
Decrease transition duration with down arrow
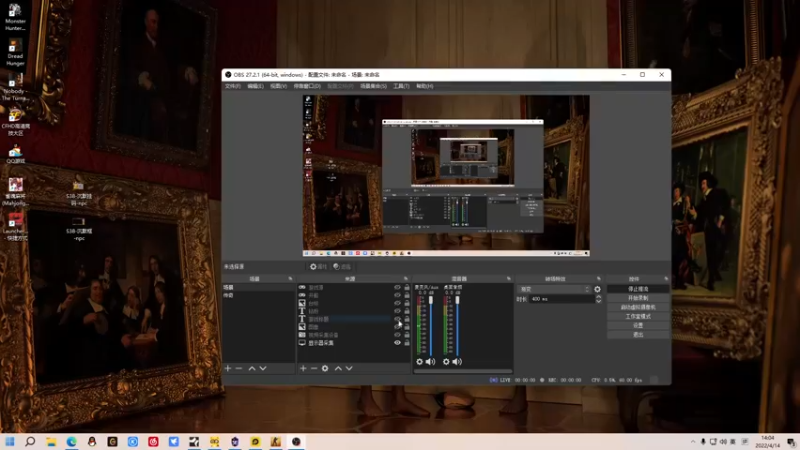(x=598, y=302)
